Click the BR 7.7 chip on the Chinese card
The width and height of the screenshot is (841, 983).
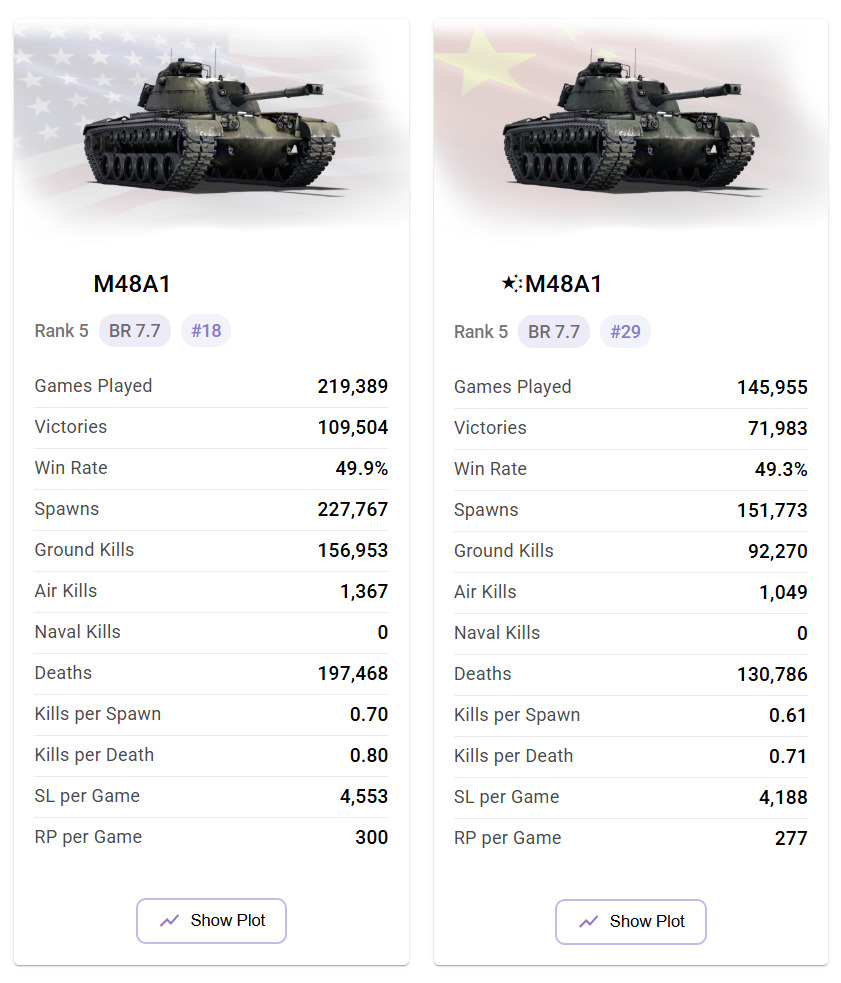(x=554, y=332)
